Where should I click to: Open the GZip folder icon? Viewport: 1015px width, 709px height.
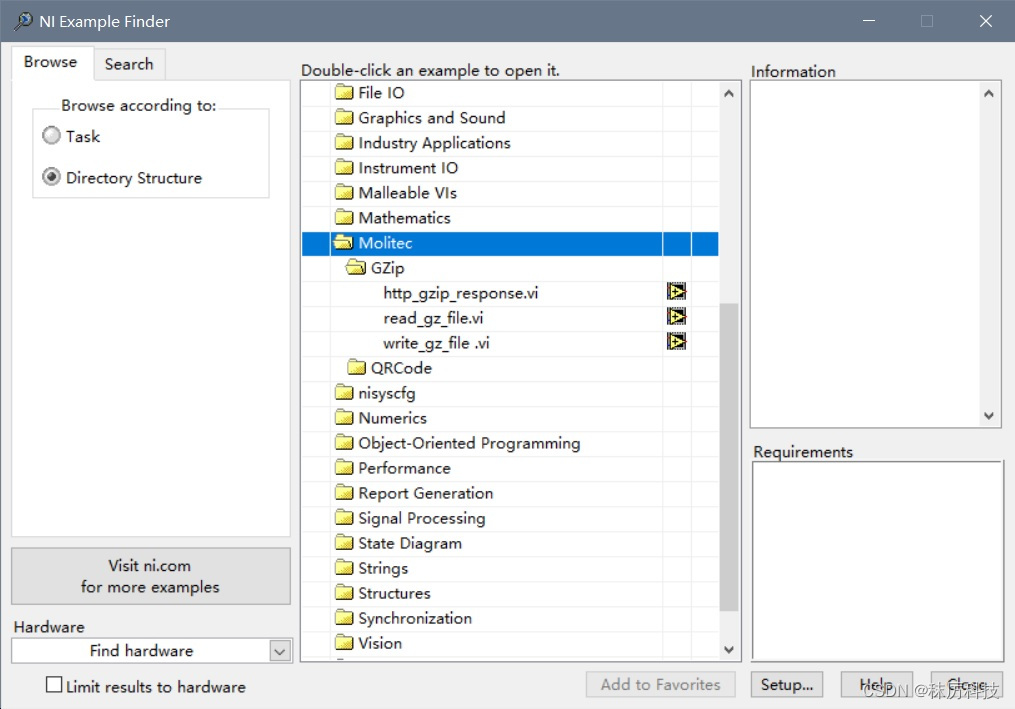(x=357, y=268)
